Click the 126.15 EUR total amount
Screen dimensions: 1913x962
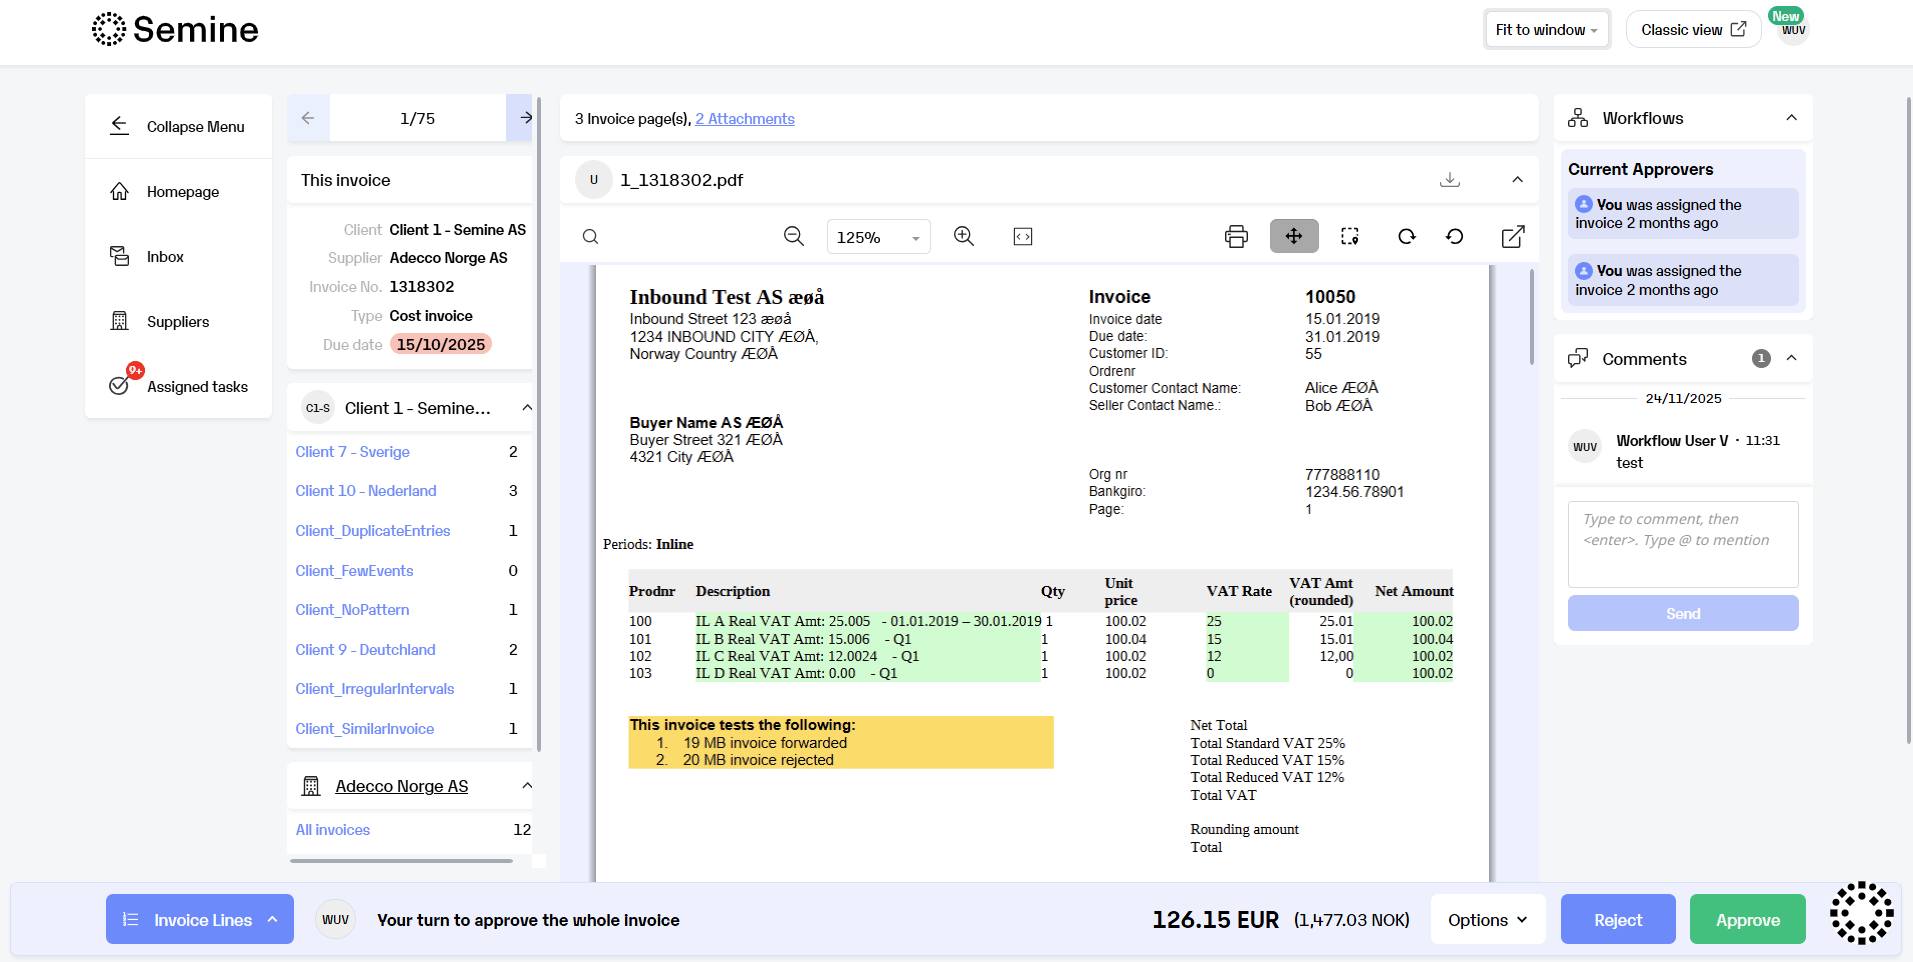[1215, 919]
